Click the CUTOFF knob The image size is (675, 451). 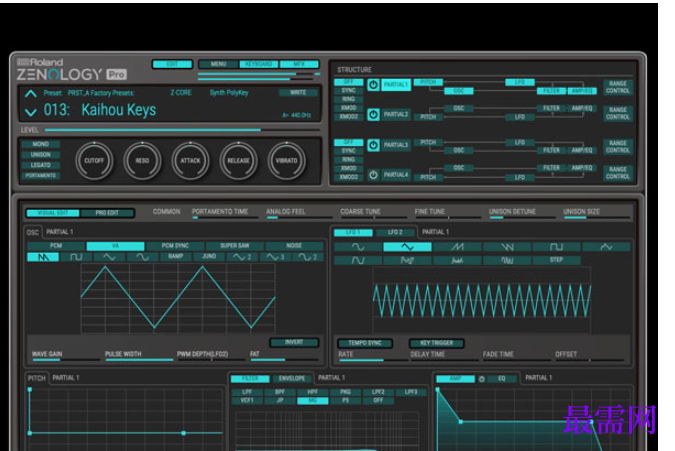94,161
